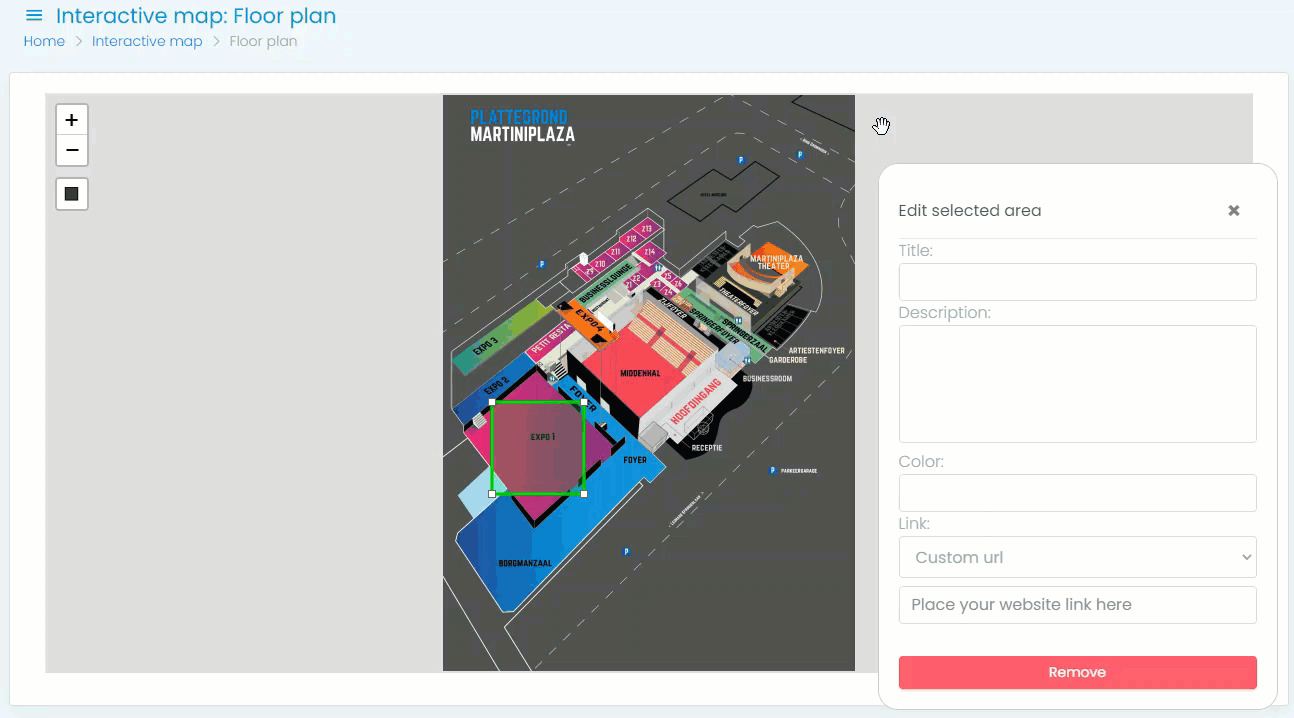
Task: Click the top-right handle of green selection
Action: pos(584,402)
